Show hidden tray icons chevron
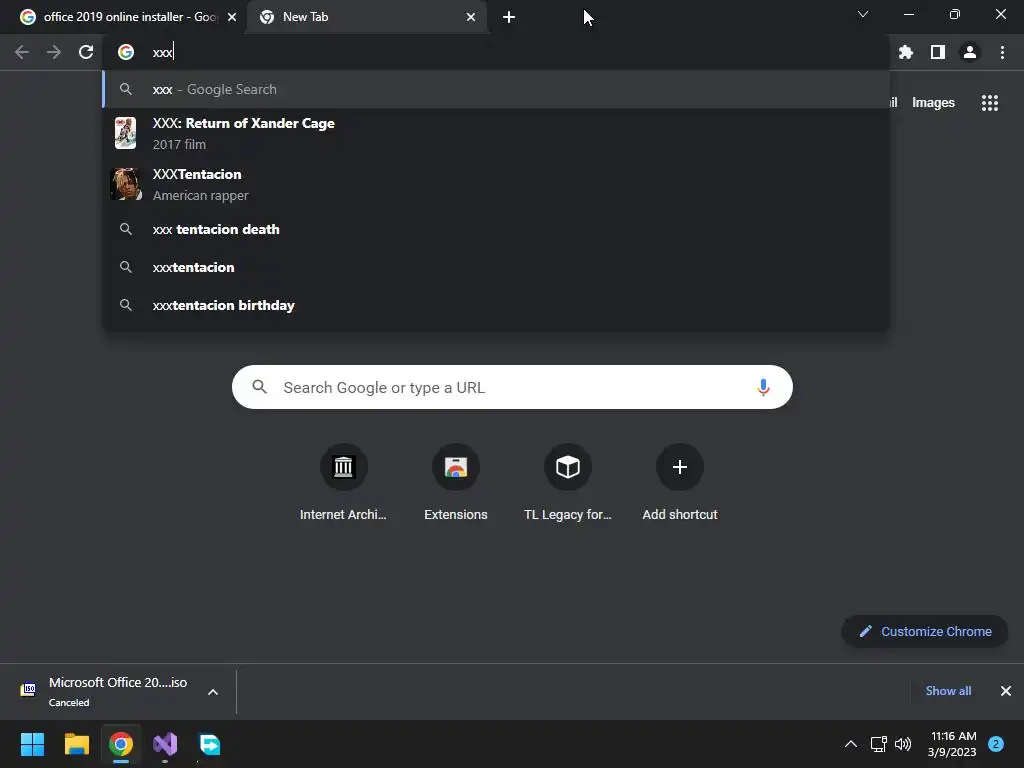1024x768 pixels. coord(851,744)
